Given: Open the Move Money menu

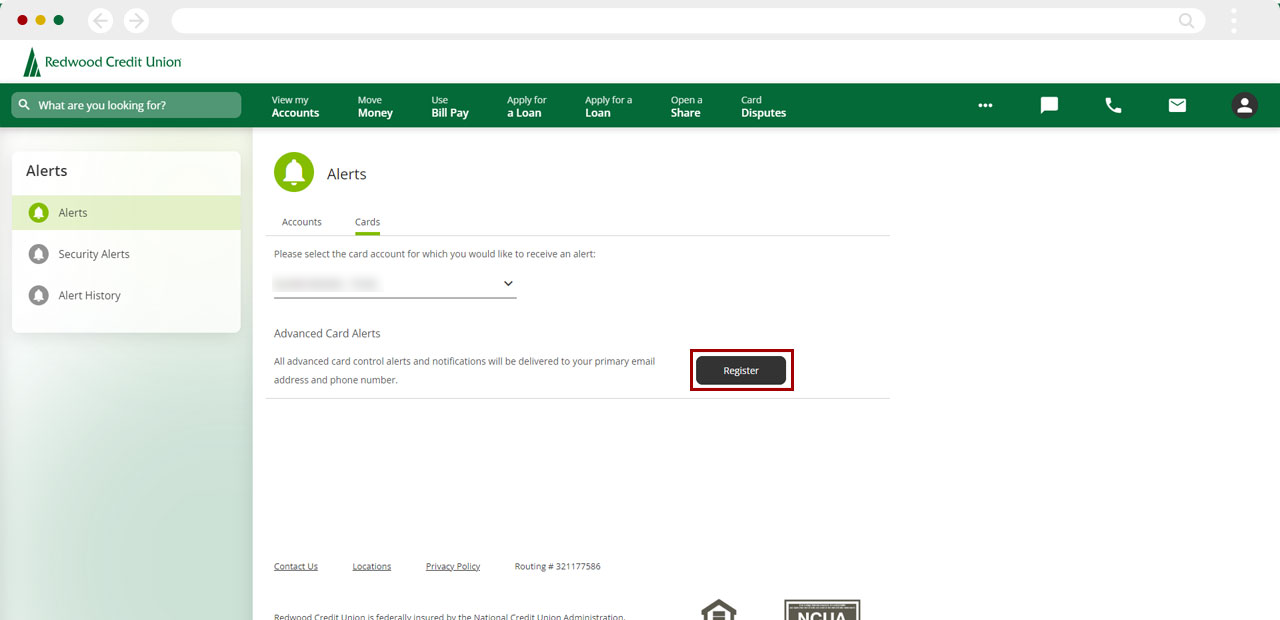Looking at the screenshot, I should point(375,106).
